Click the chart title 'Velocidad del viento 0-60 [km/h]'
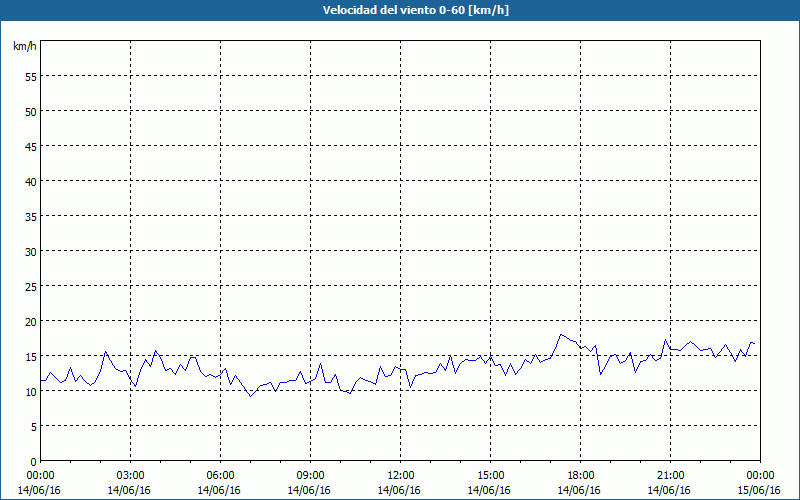The width and height of the screenshot is (800, 500). pos(415,10)
